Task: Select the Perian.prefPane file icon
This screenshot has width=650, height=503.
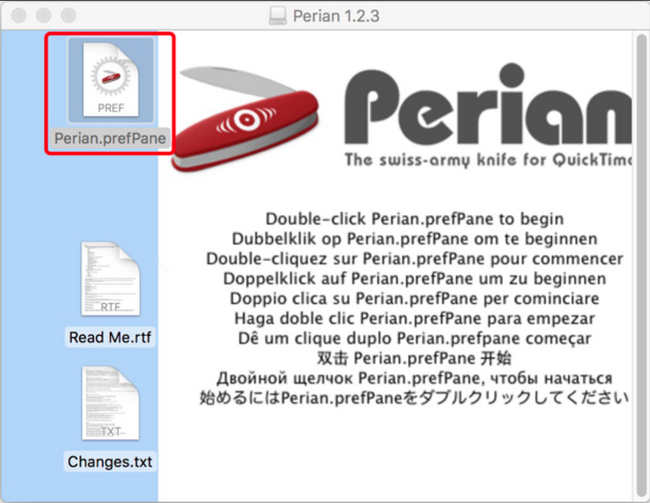Action: [111, 80]
